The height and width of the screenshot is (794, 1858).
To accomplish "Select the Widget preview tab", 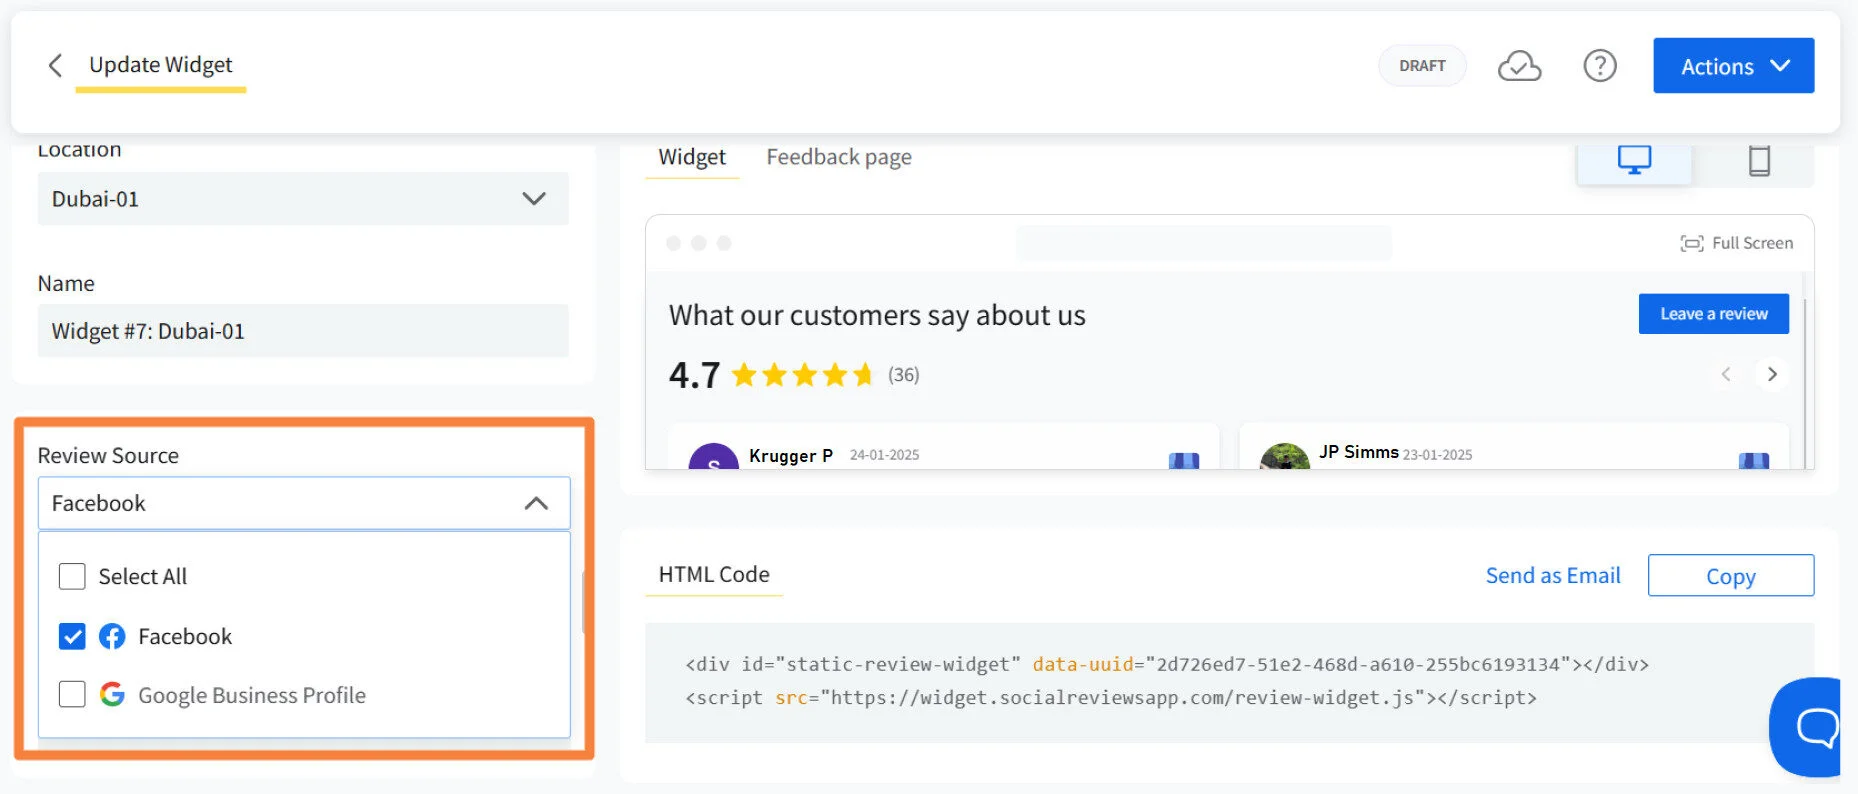I will pos(691,157).
